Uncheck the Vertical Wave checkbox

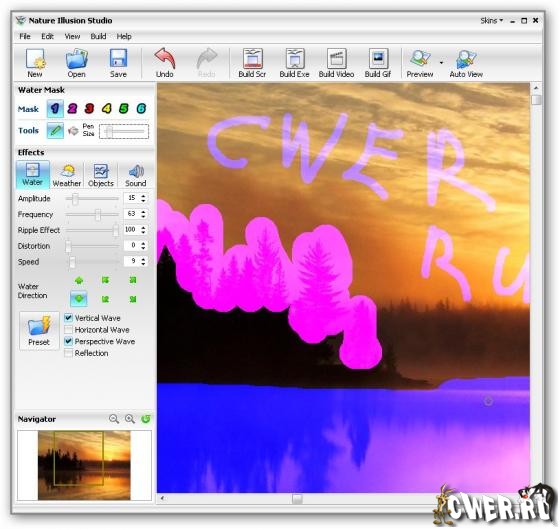coord(69,318)
